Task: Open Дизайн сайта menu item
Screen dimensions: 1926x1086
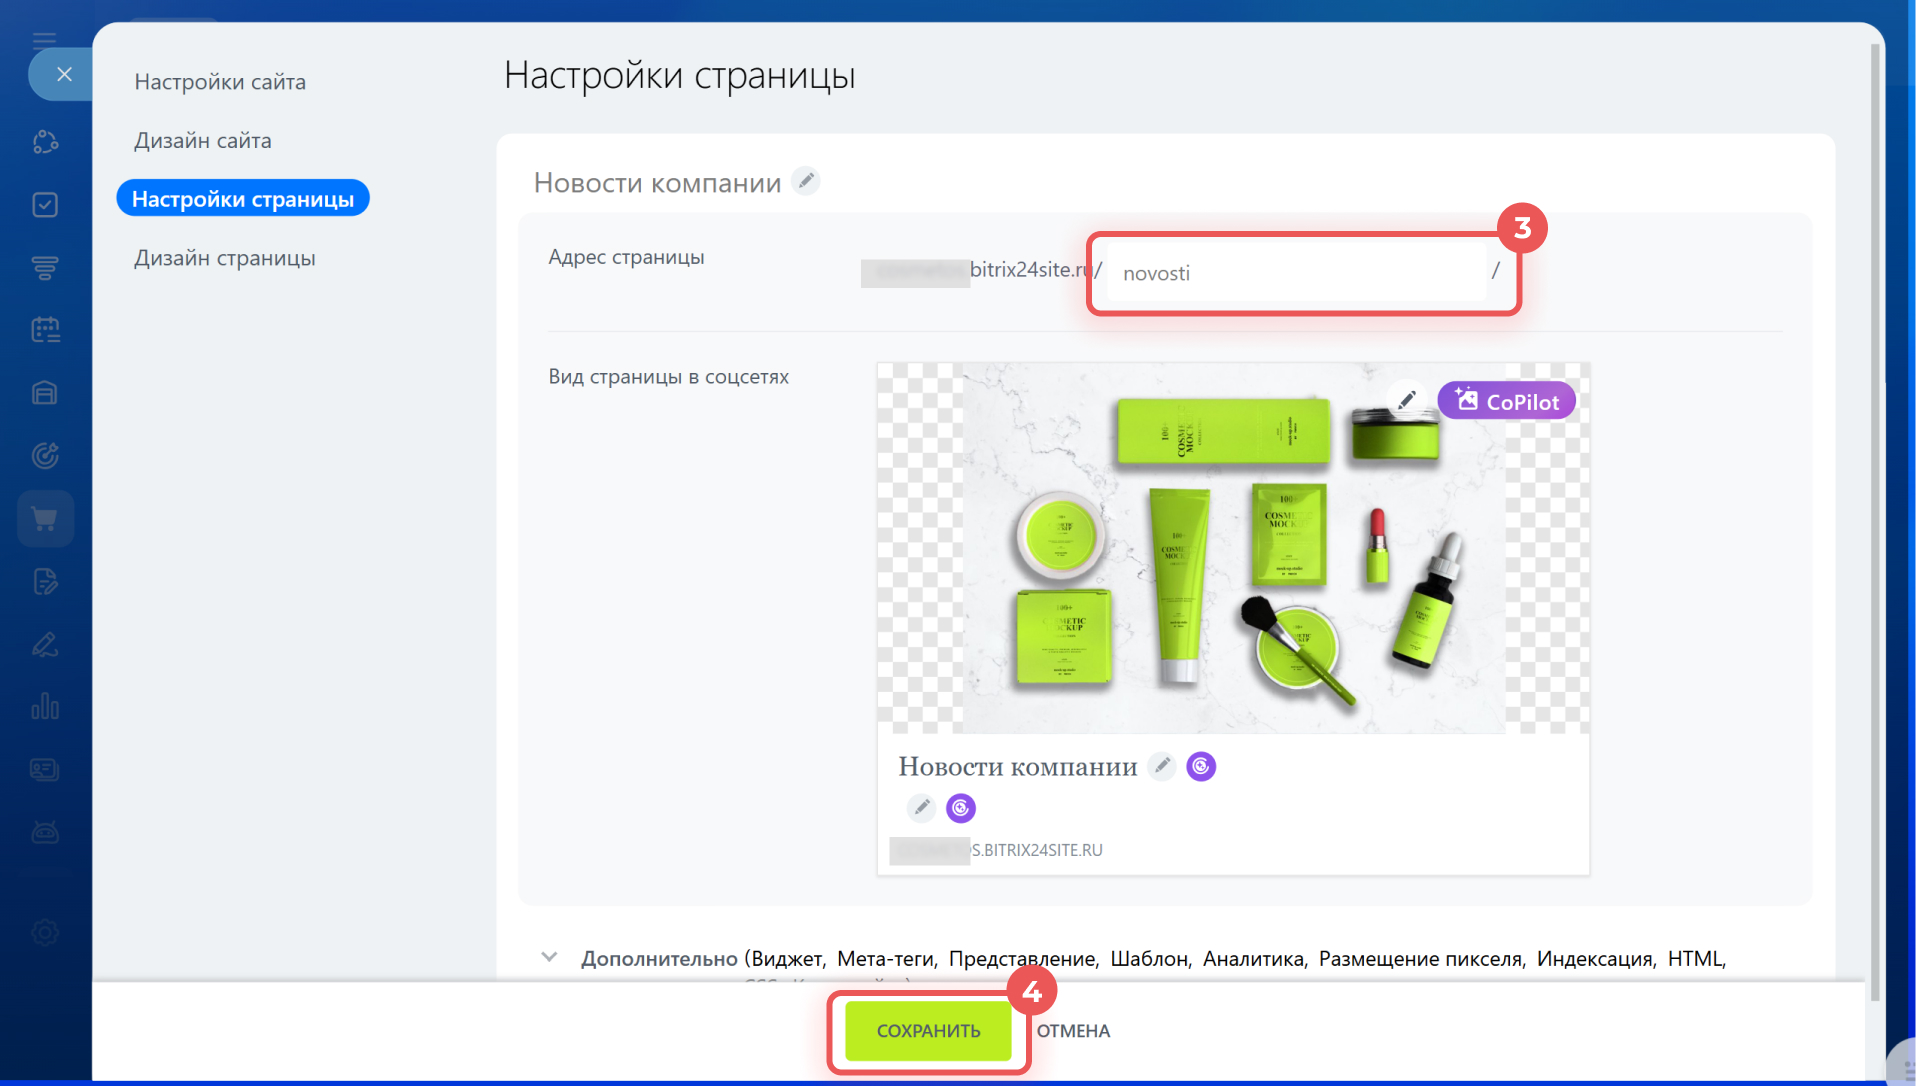Action: click(x=203, y=141)
